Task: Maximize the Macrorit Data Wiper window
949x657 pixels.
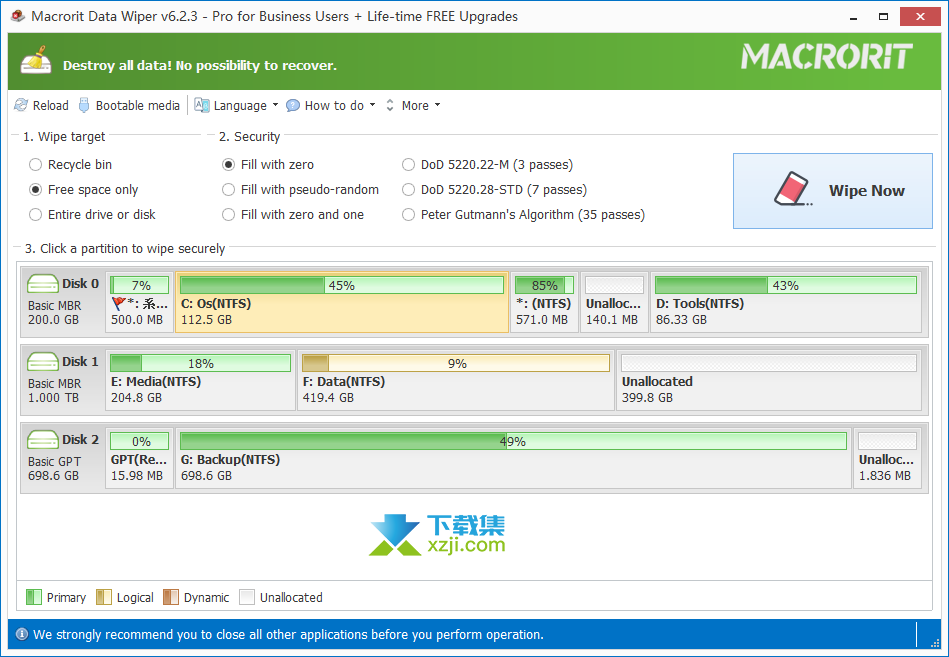Action: click(x=884, y=16)
